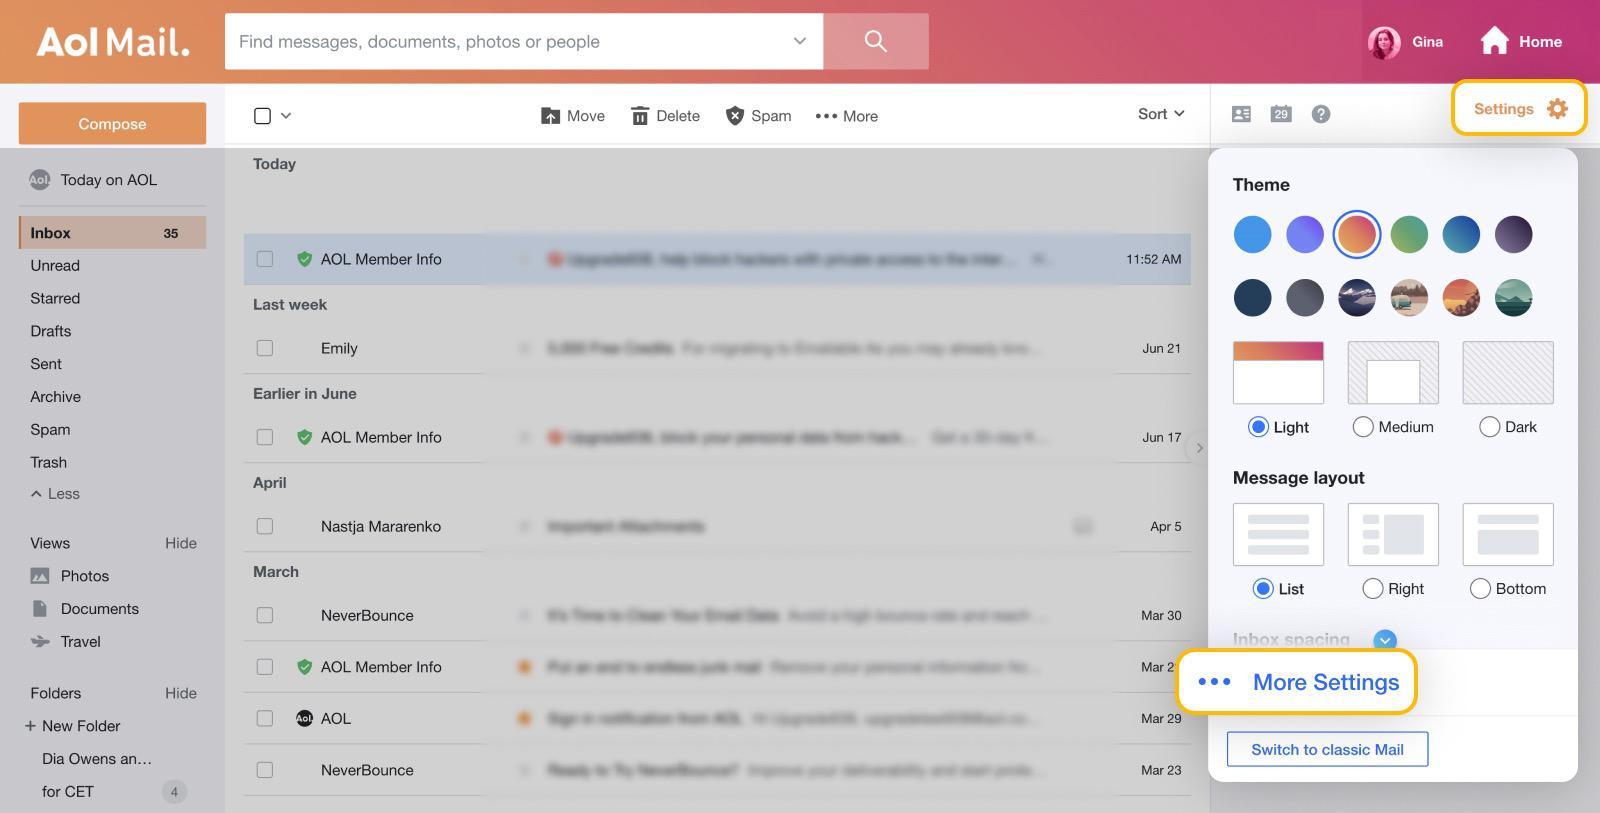Screen dimensions: 1600x813
Task: Open the Trash folder
Action: coord(49,463)
